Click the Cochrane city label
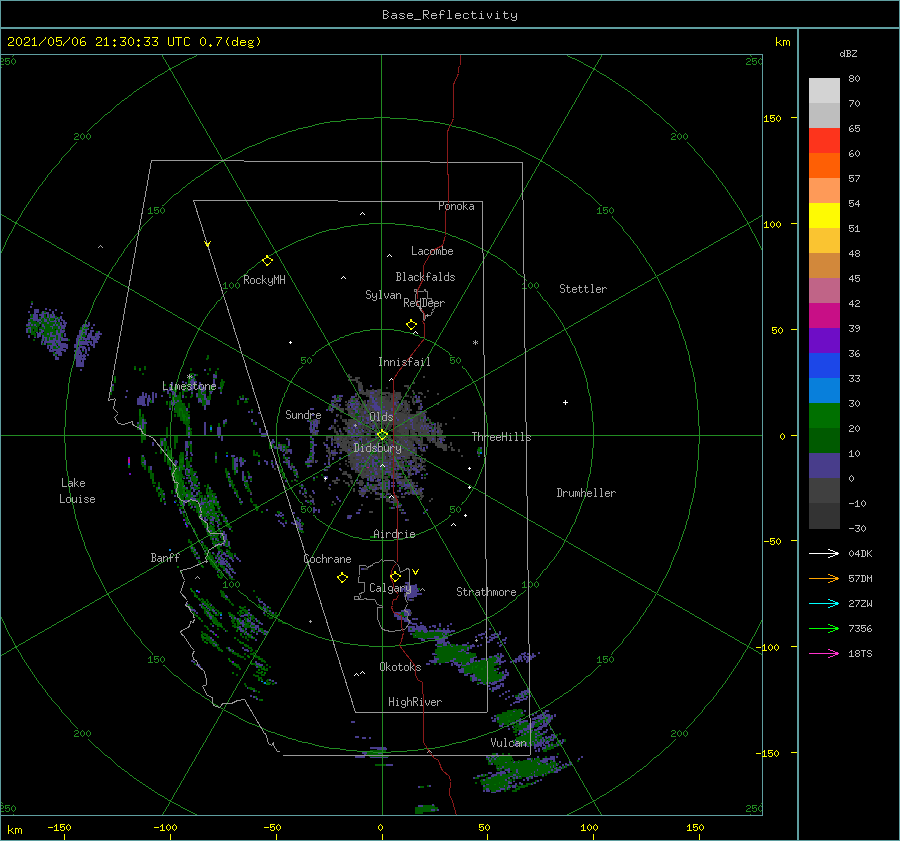This screenshot has width=900, height=841. (327, 559)
